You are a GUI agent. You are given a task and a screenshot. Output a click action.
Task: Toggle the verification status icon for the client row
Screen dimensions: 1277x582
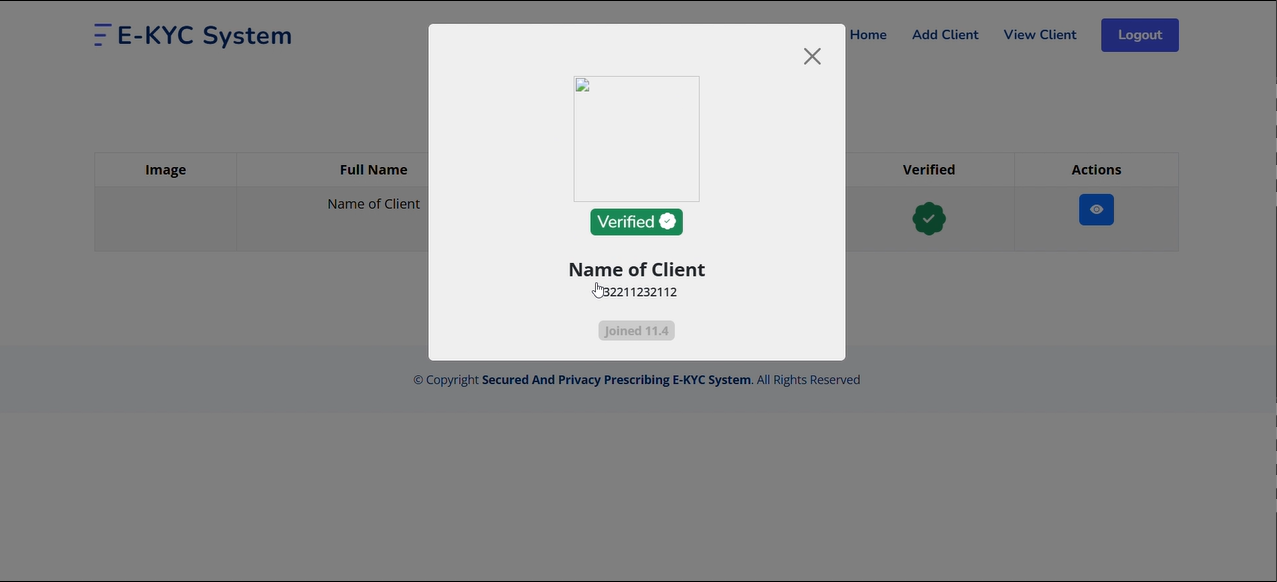pyautogui.click(x=928, y=218)
